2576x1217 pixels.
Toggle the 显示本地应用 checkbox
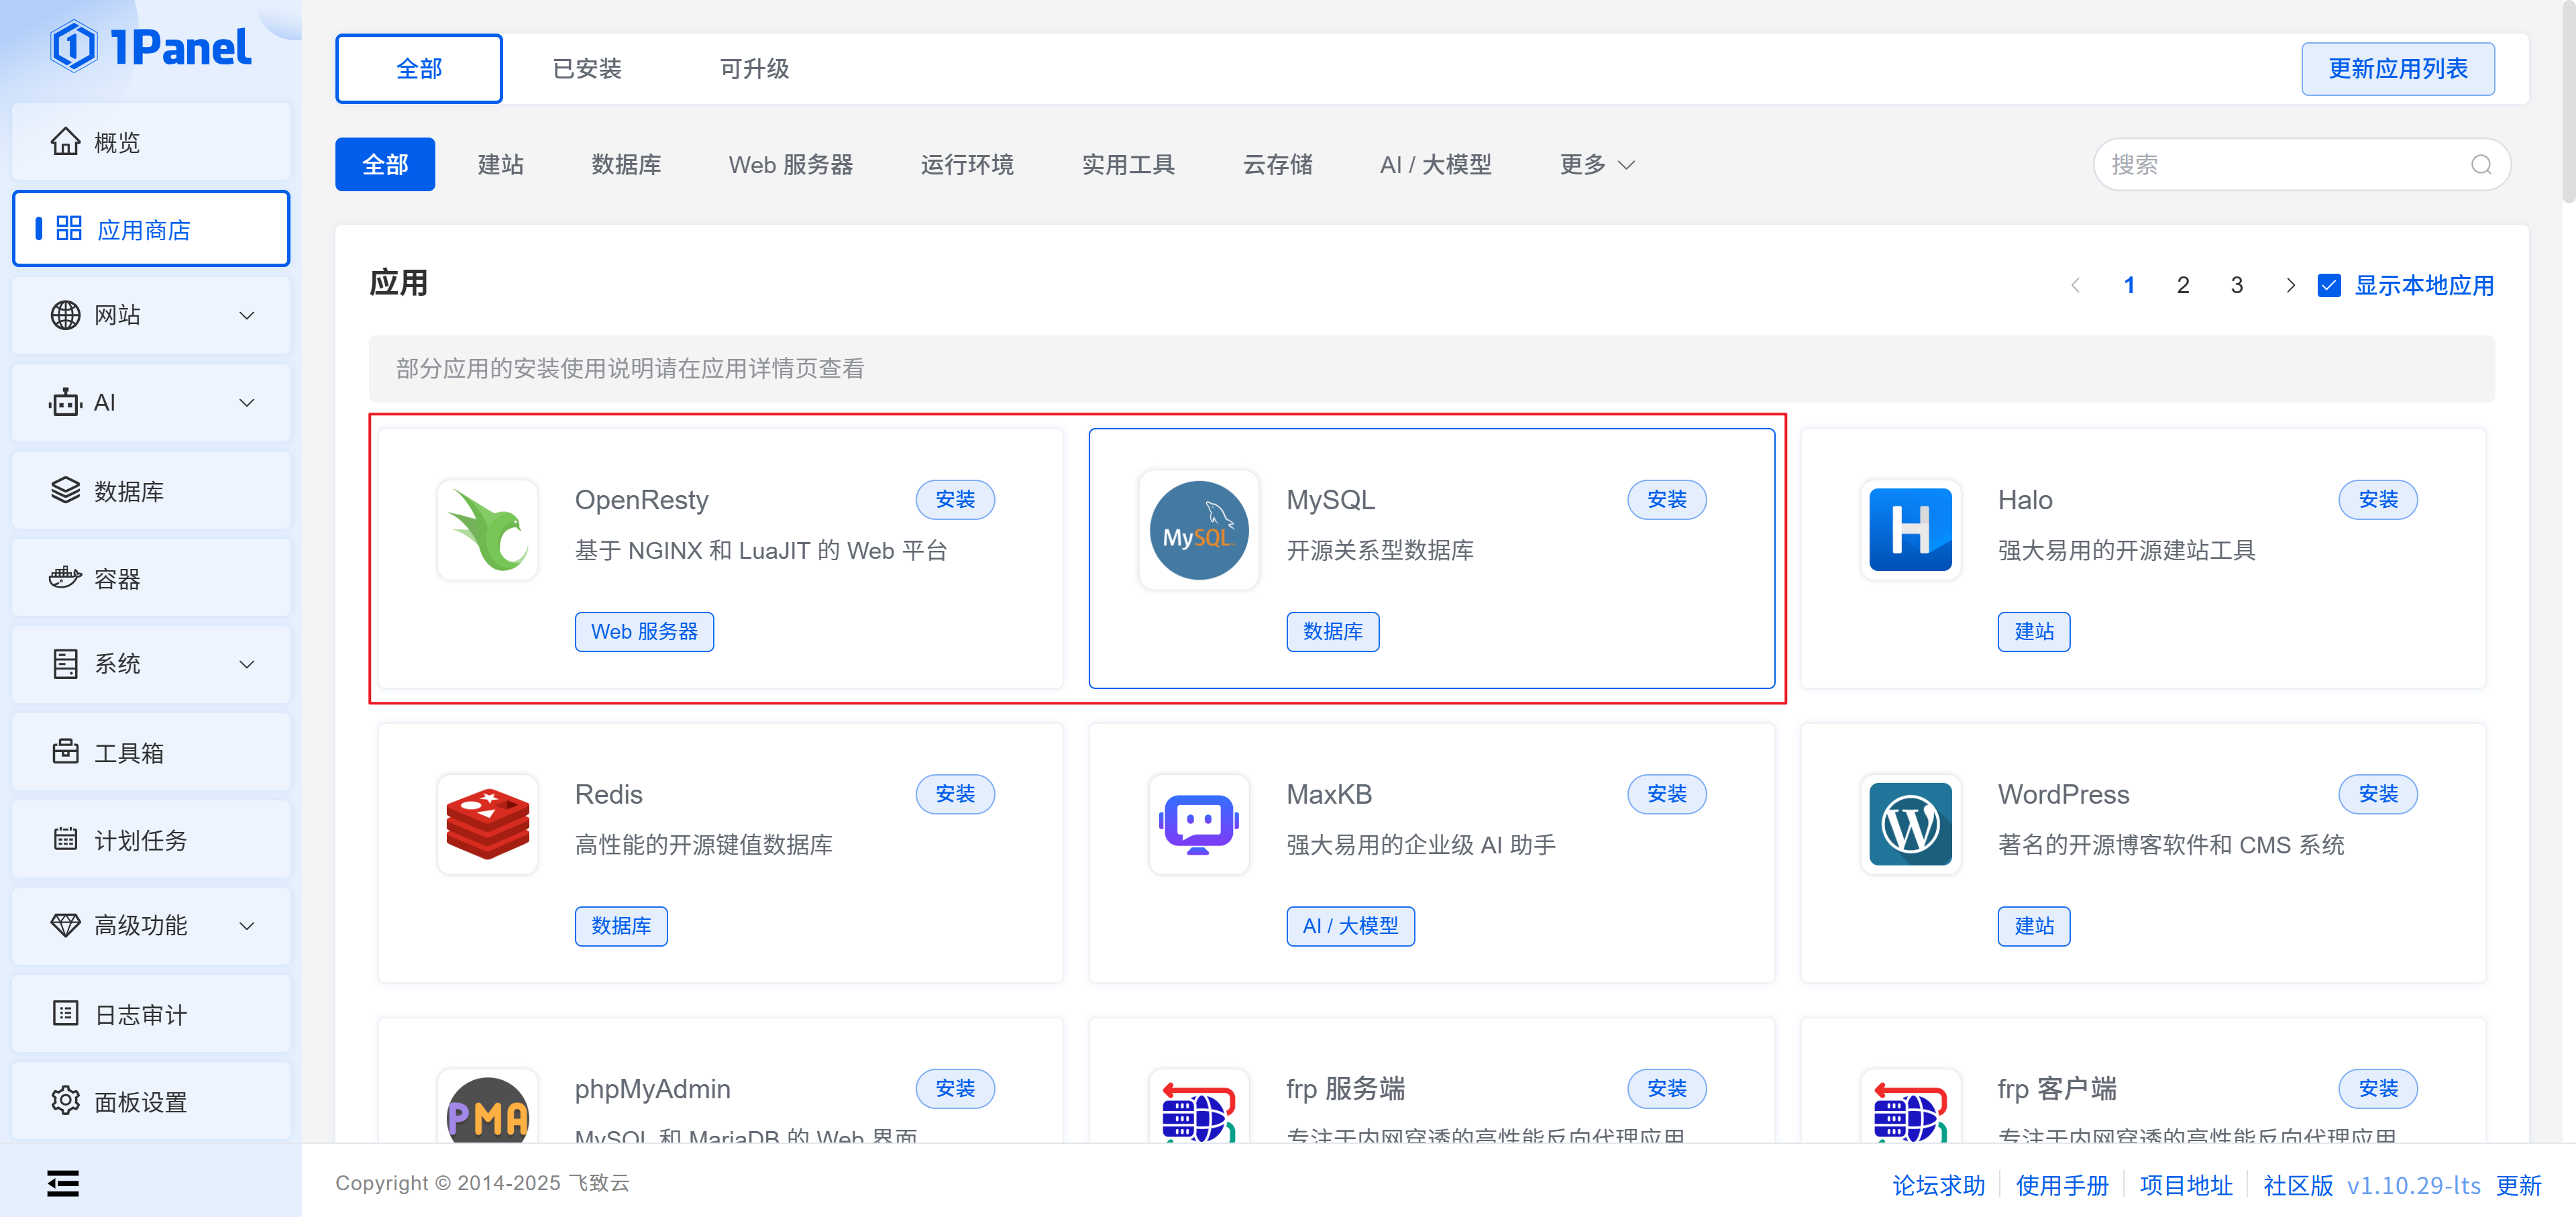point(2329,286)
